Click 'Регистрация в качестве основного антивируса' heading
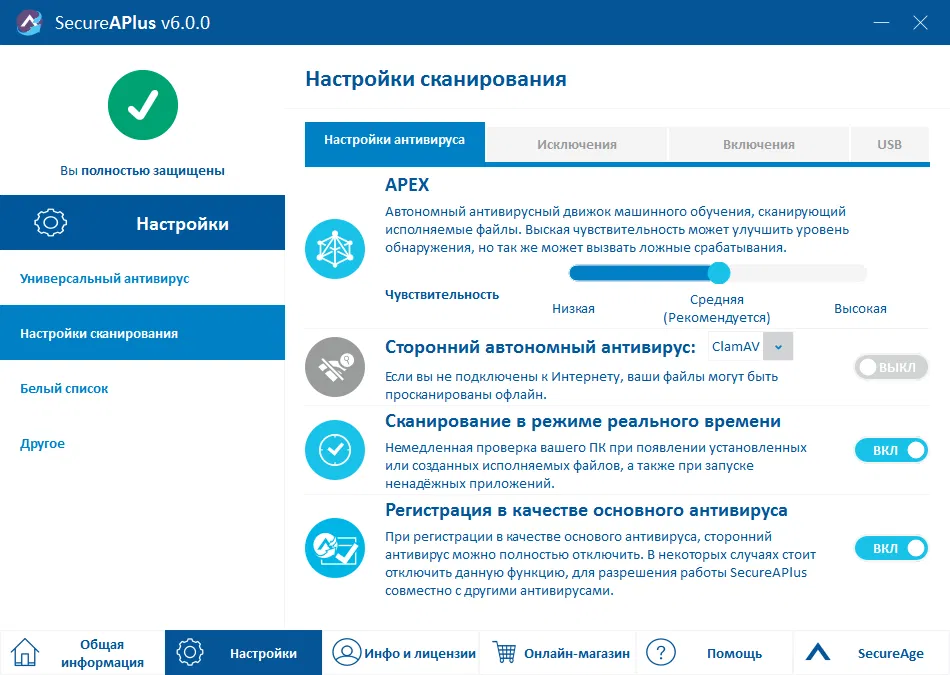The height and width of the screenshot is (675, 950). coord(586,510)
